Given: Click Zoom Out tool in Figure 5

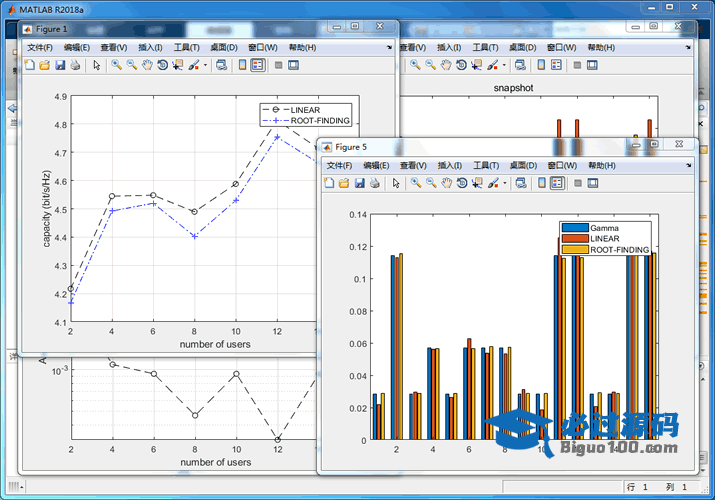Looking at the screenshot, I should click(x=431, y=183).
